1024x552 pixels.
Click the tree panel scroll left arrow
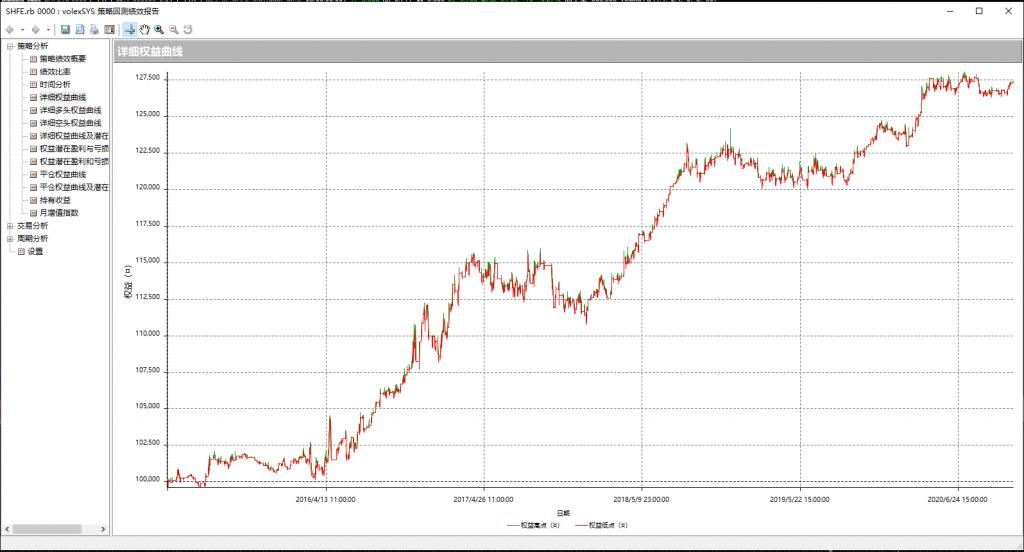click(x=7, y=529)
